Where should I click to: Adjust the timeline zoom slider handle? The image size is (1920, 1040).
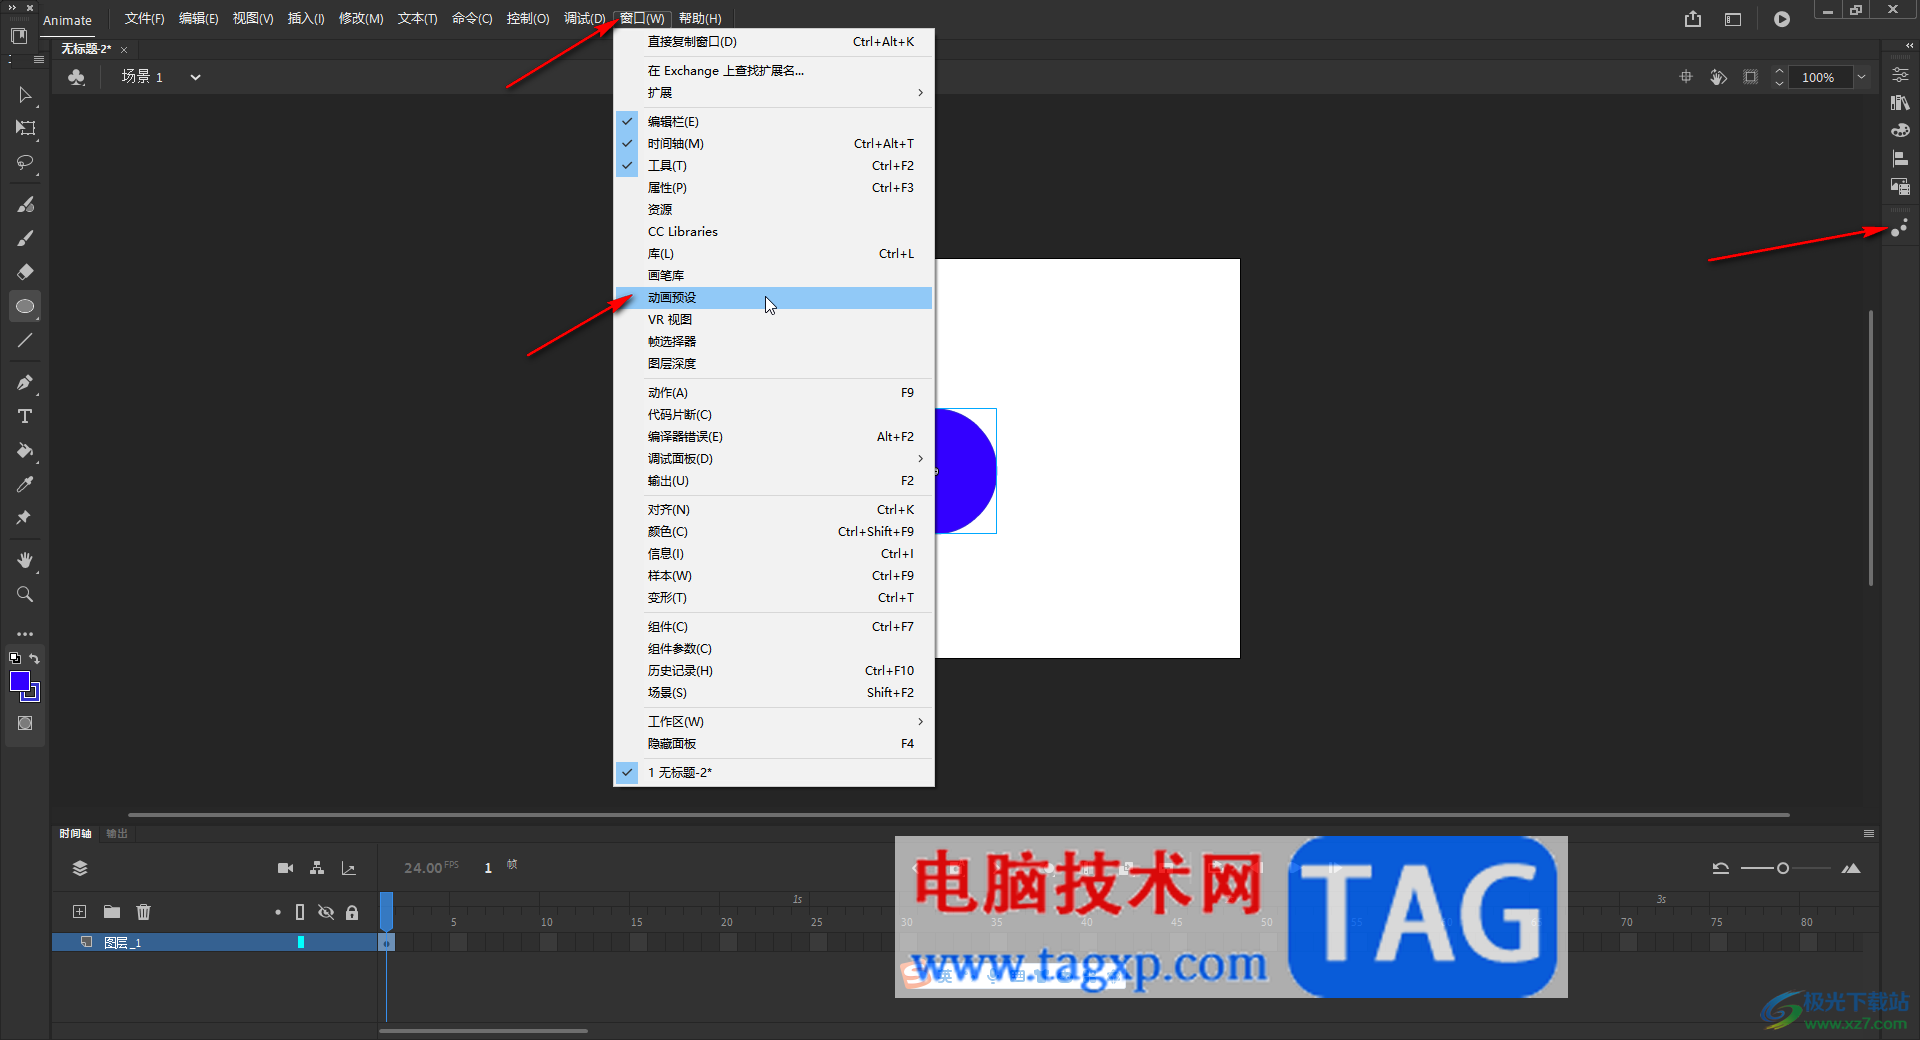click(1782, 868)
